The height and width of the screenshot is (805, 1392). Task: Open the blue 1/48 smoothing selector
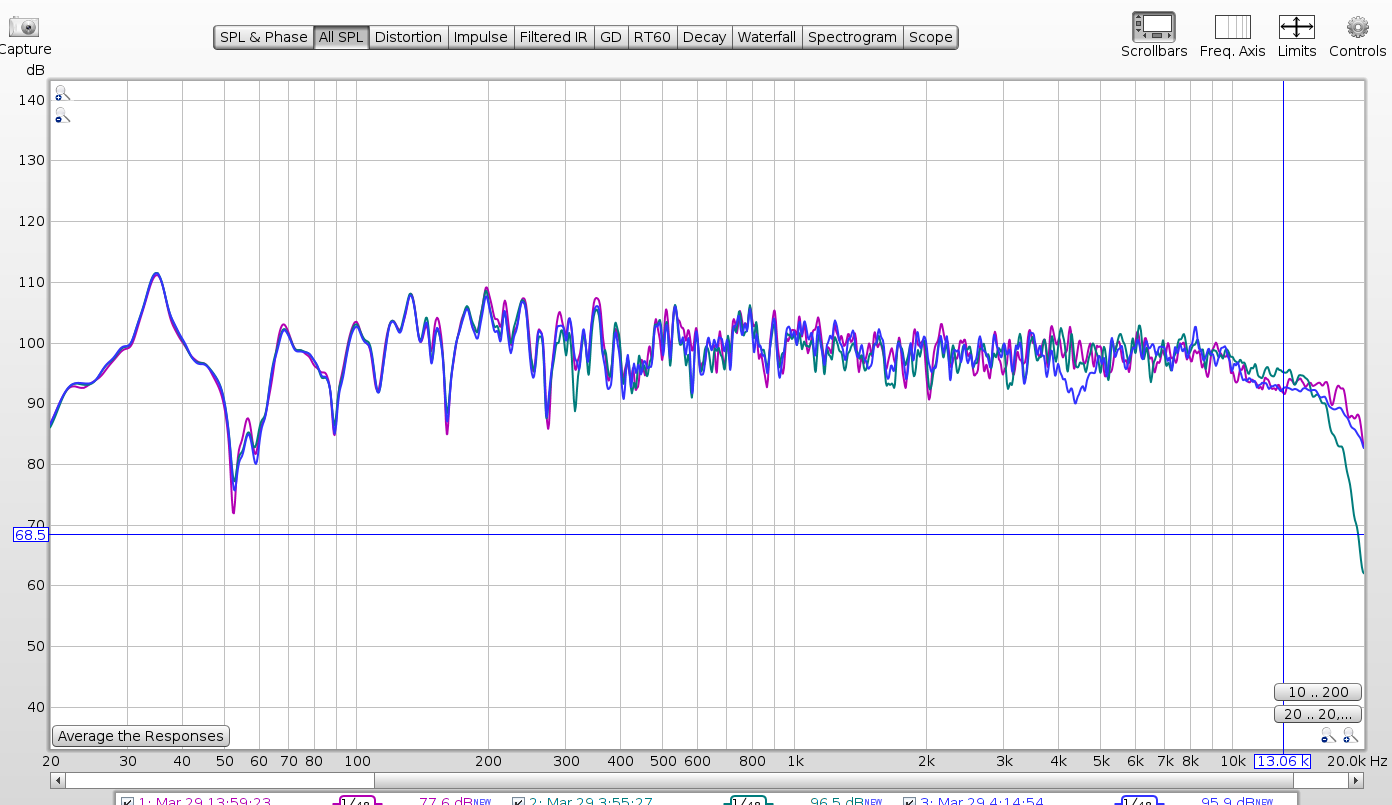tap(1139, 800)
